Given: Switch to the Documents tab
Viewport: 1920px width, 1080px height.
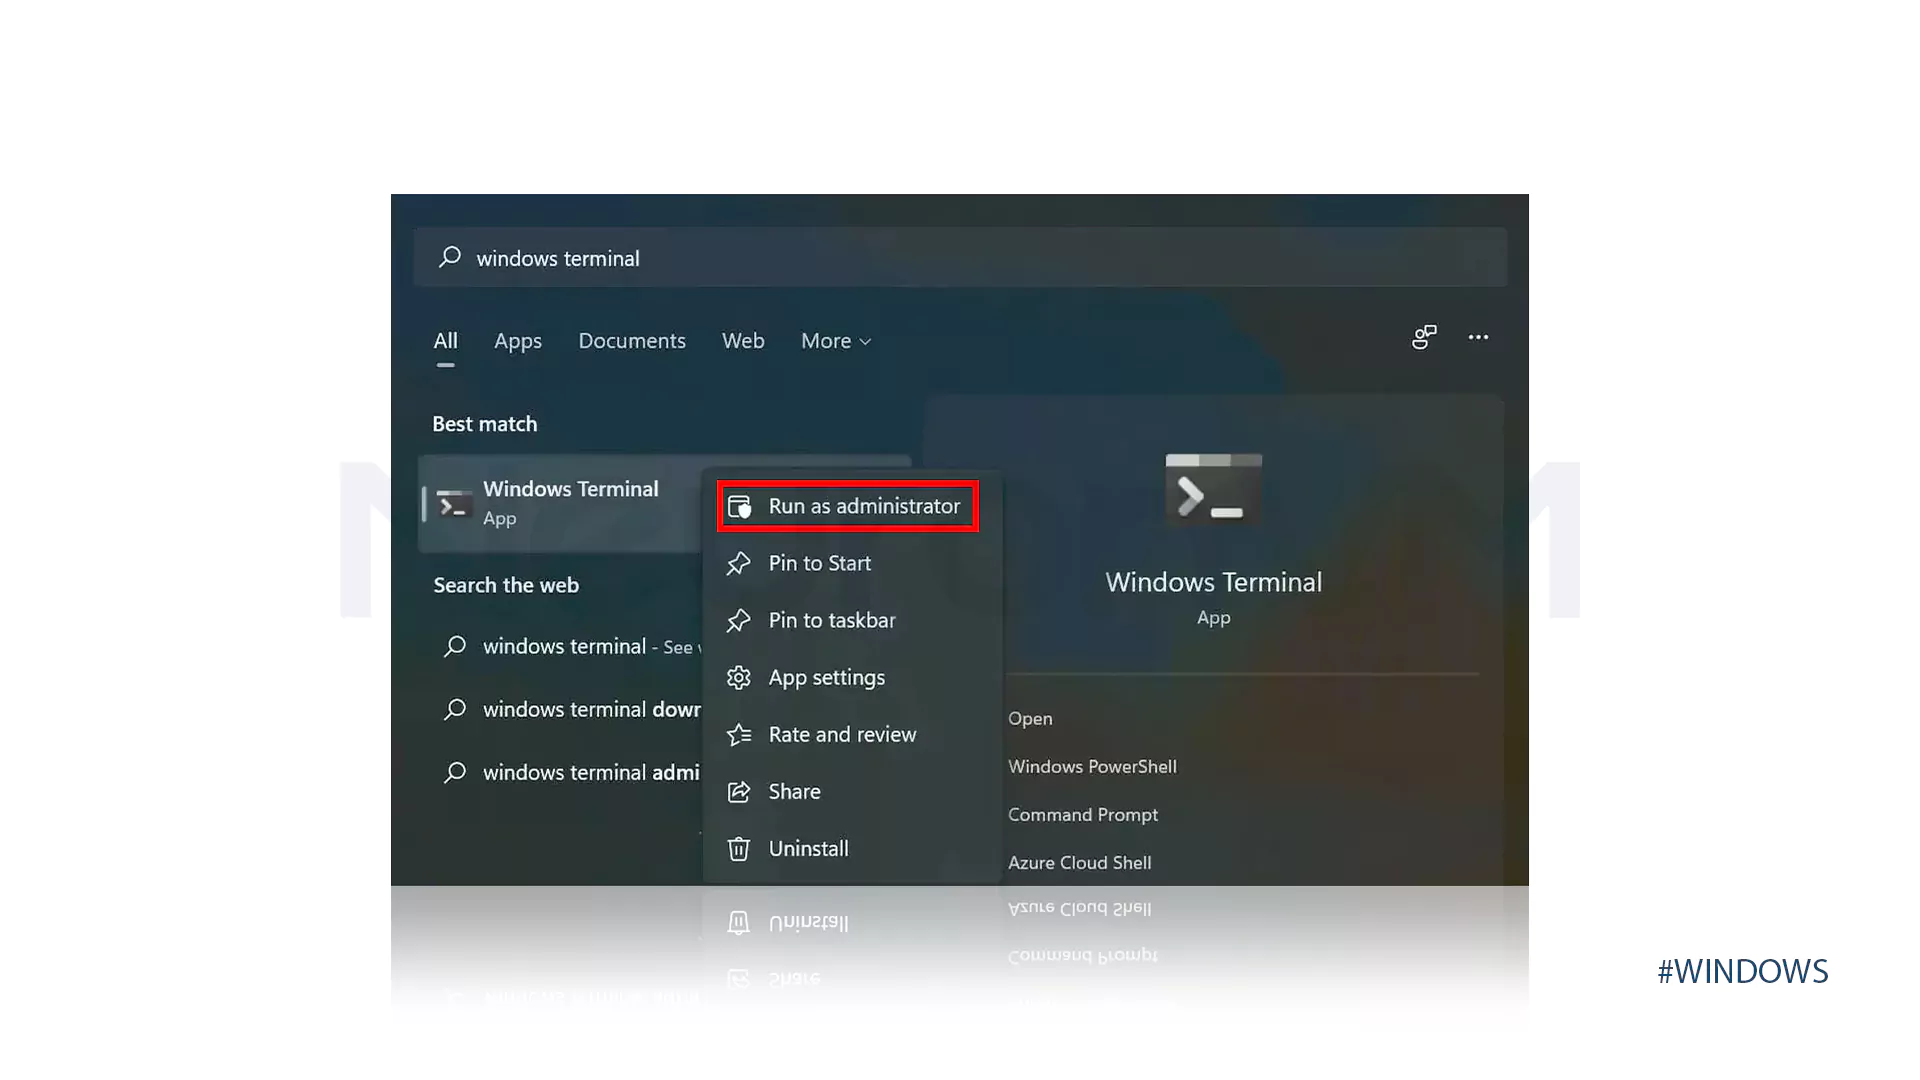Looking at the screenshot, I should point(632,341).
